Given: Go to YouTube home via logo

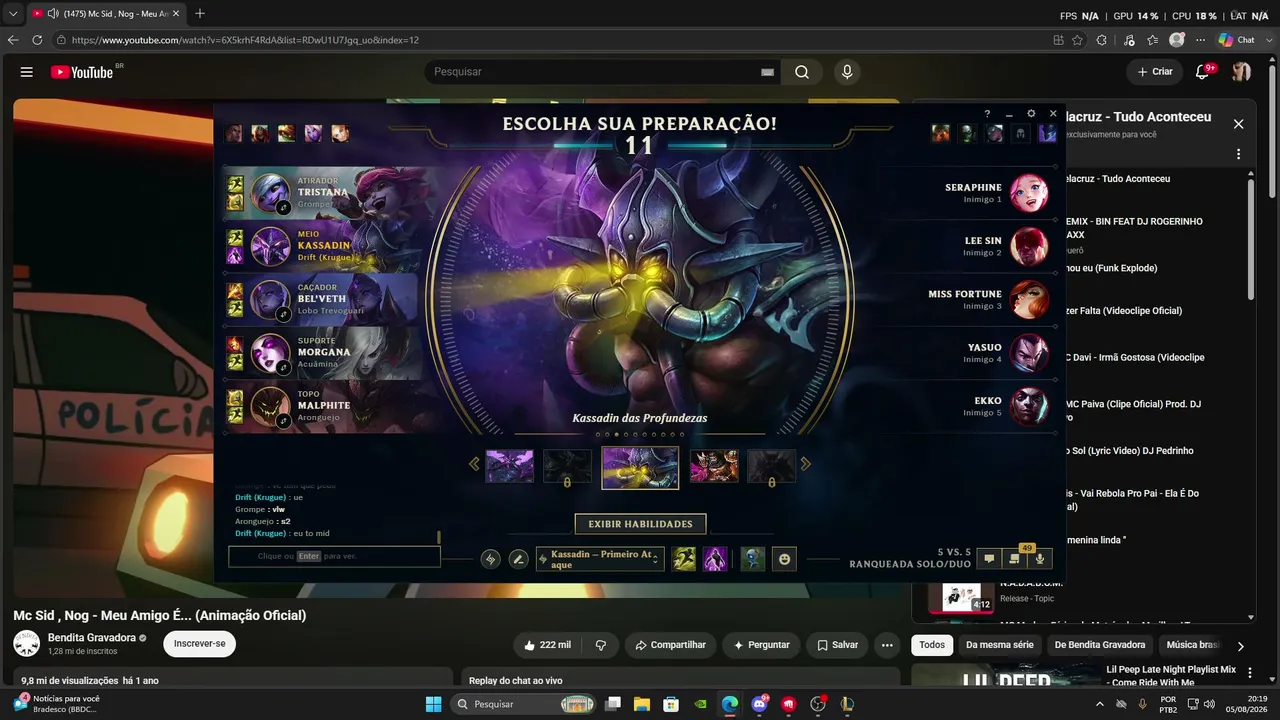Looking at the screenshot, I should [x=82, y=72].
